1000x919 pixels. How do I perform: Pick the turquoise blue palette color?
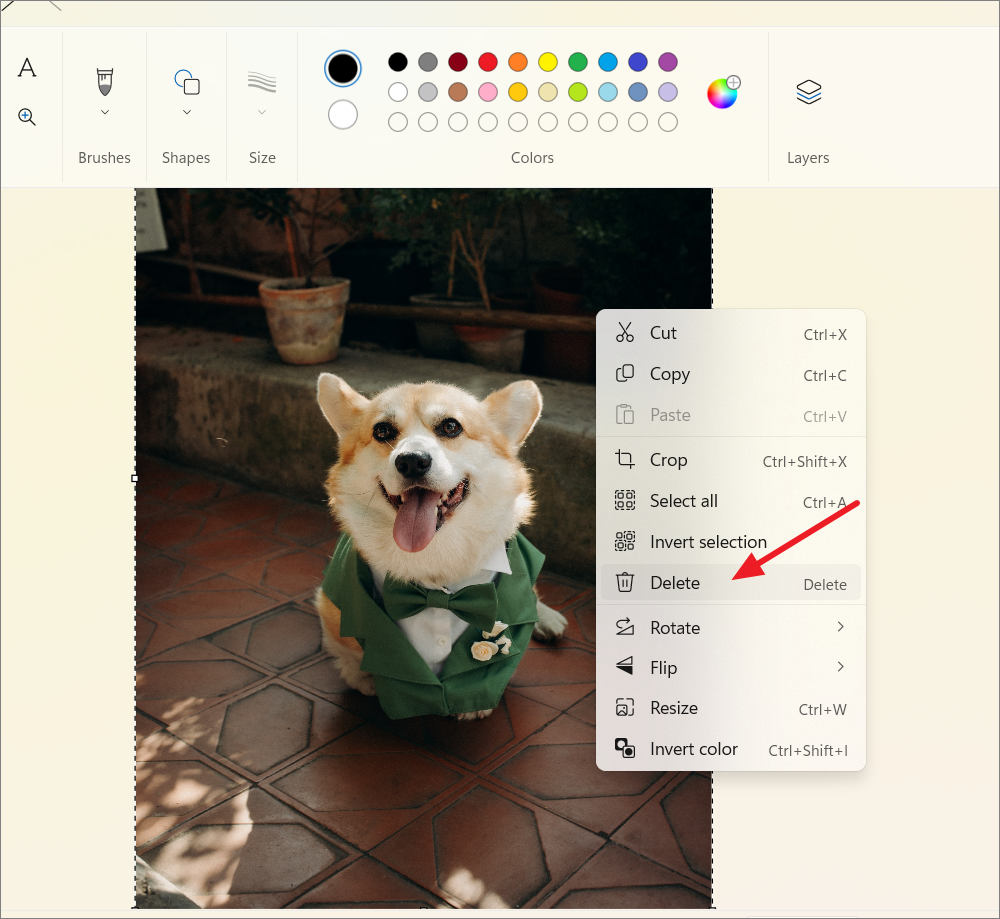tap(608, 62)
